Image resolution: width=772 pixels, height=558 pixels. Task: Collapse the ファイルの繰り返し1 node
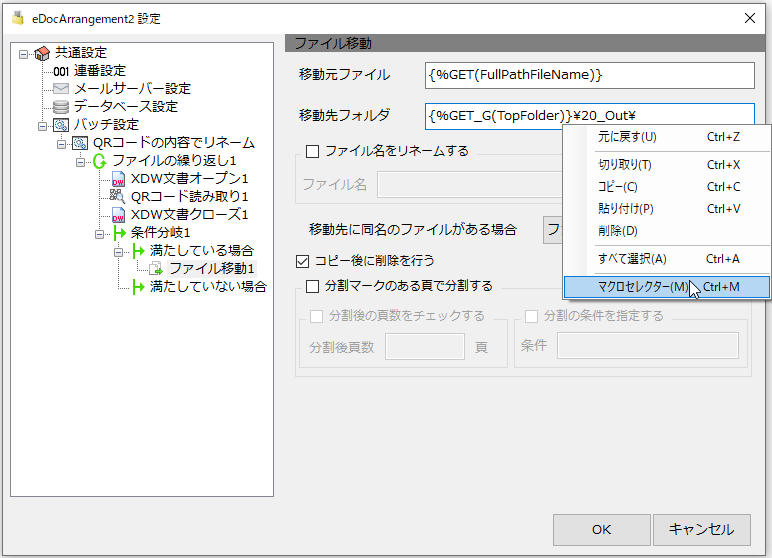(80, 162)
